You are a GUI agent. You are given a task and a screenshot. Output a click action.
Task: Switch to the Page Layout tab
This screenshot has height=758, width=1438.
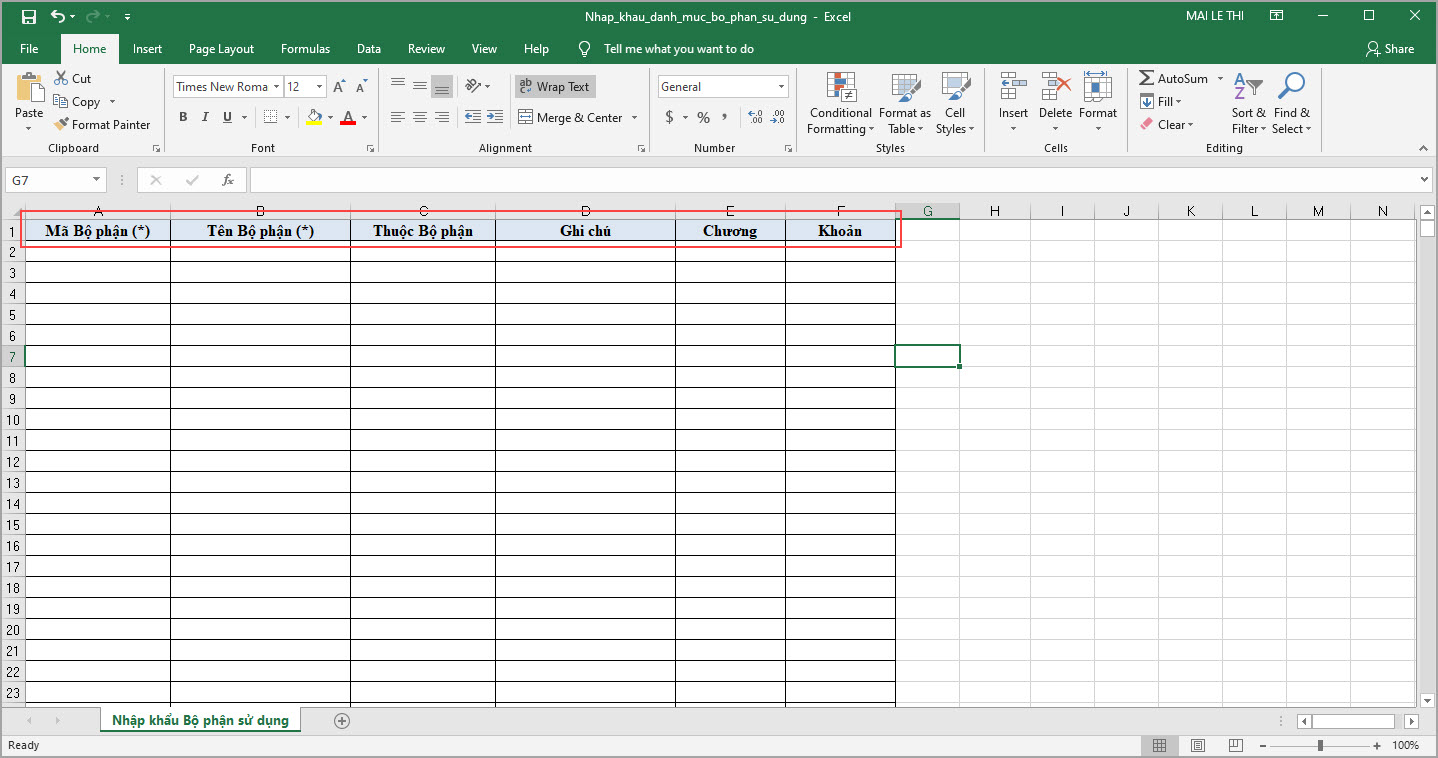pyautogui.click(x=221, y=49)
